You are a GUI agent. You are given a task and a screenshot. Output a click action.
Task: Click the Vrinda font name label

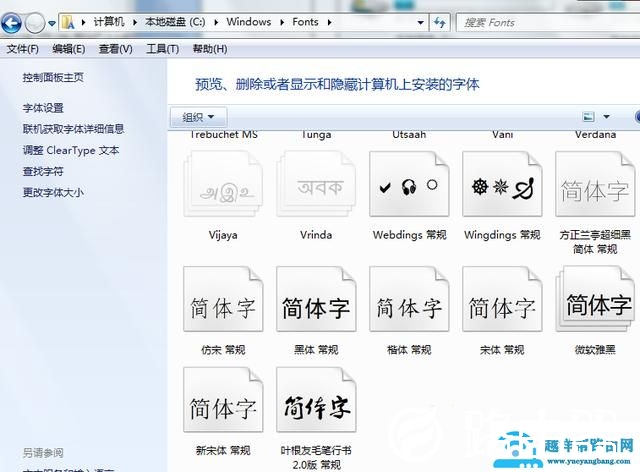[316, 235]
